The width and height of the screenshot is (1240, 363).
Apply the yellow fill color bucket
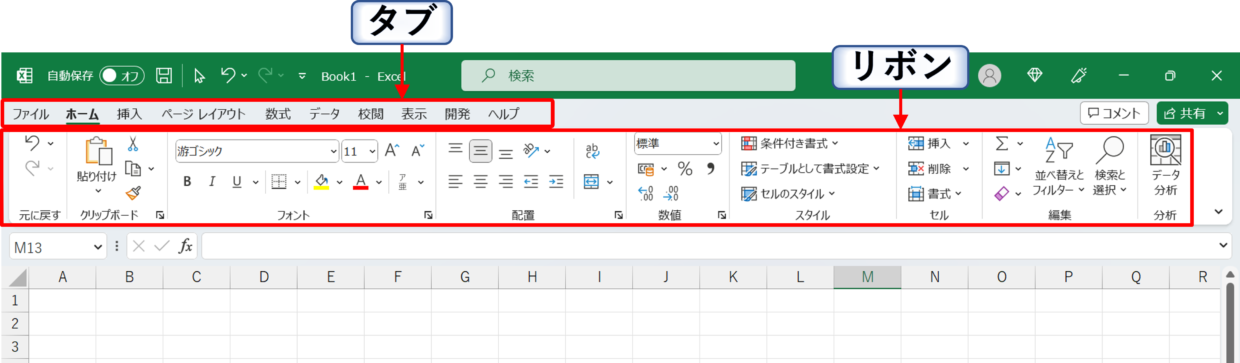[x=322, y=182]
